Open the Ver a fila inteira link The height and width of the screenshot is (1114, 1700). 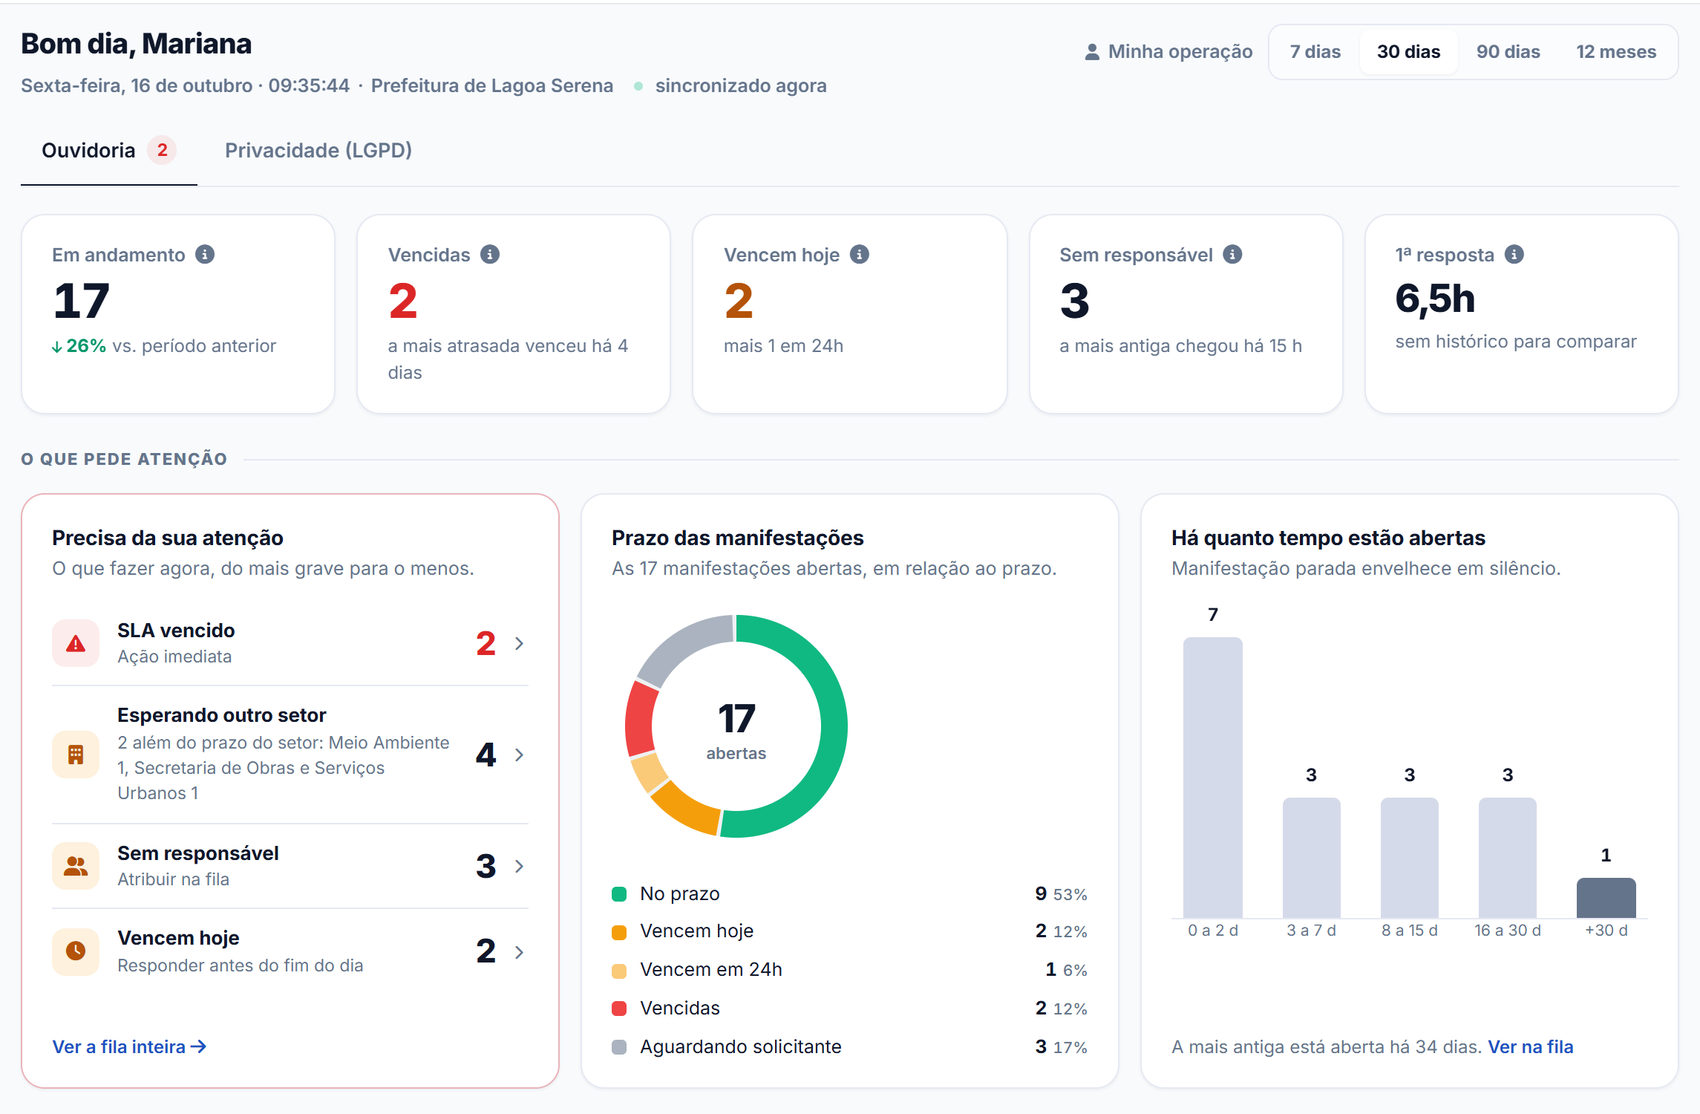129,1046
